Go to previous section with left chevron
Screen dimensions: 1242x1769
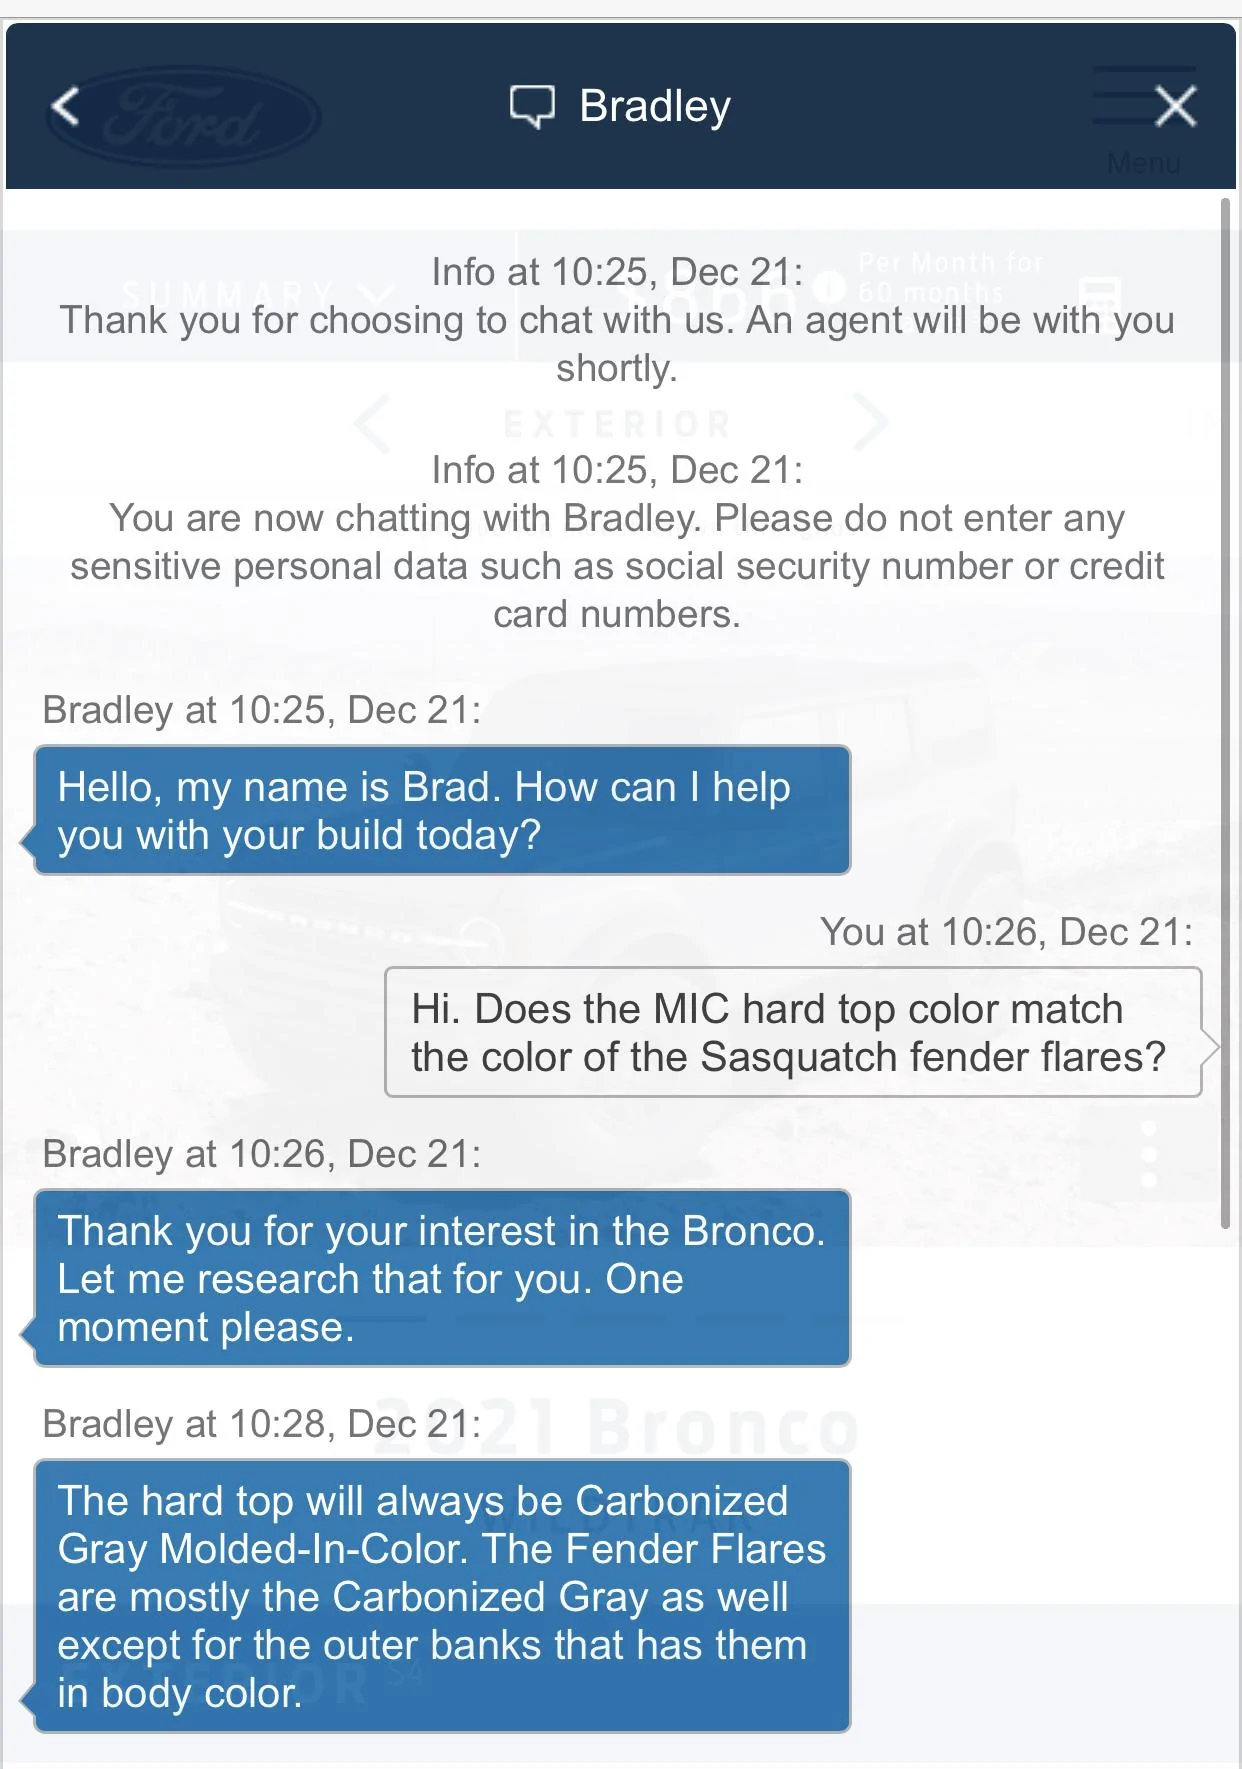coord(372,424)
